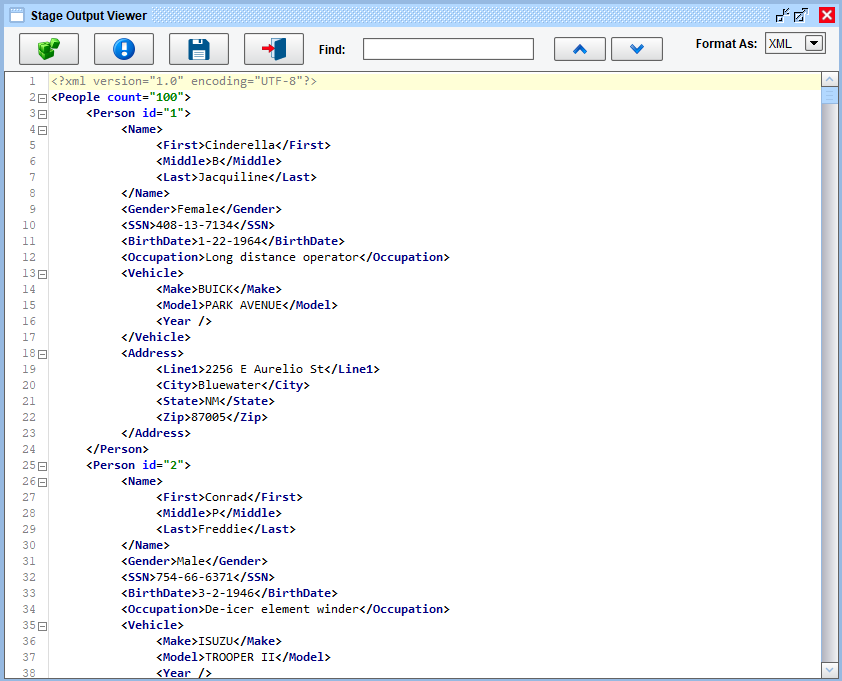The width and height of the screenshot is (842, 681).
Task: Collapse the Address element on line 18
Action: pyautogui.click(x=42, y=354)
